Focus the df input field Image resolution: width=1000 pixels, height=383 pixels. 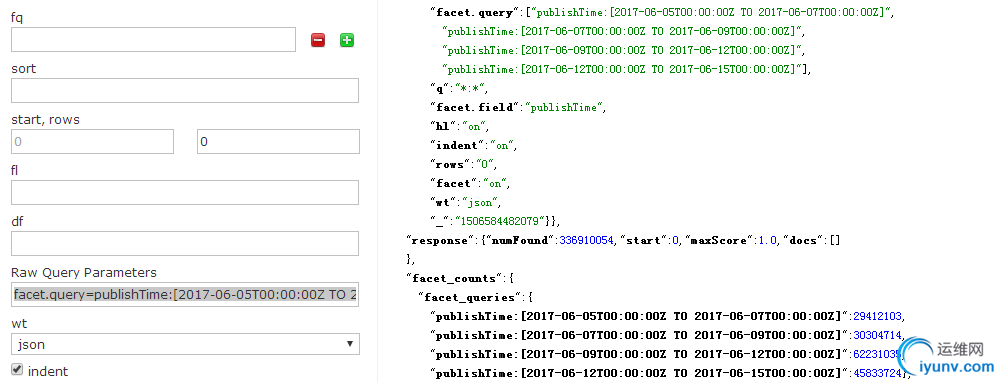185,243
